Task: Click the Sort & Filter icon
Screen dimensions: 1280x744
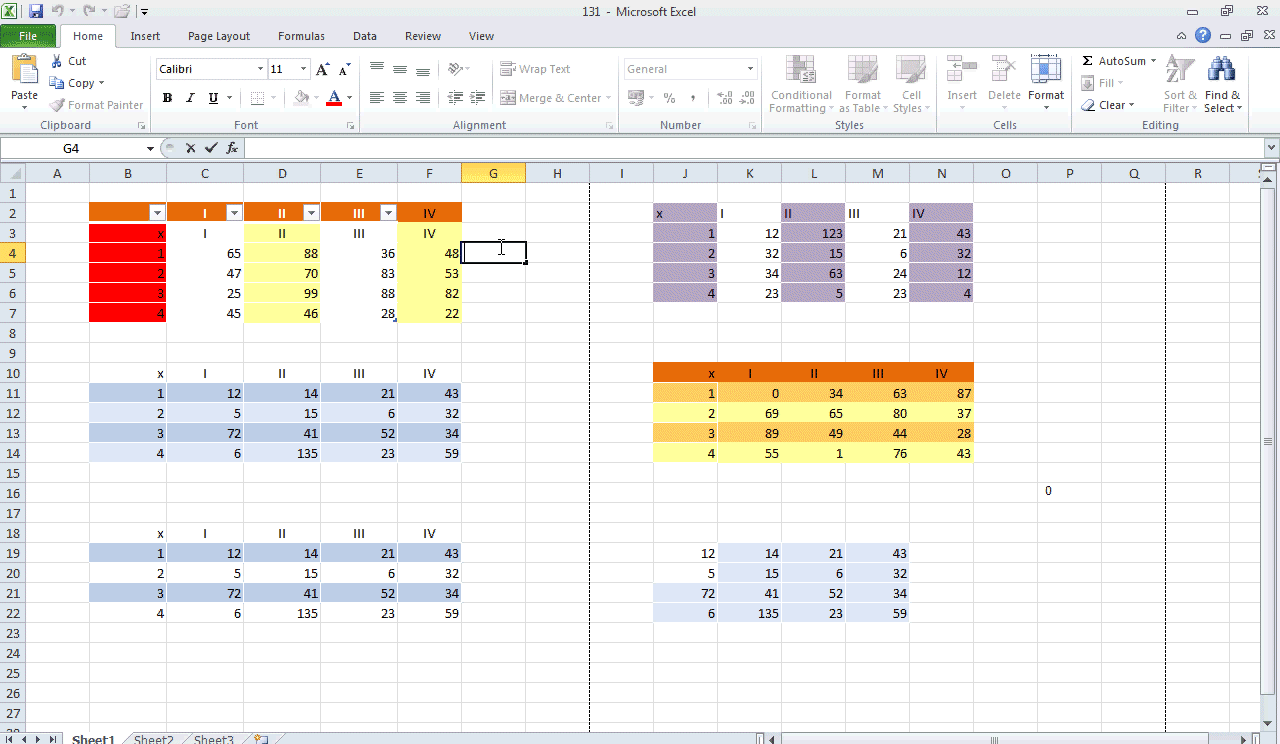Action: click(1179, 84)
